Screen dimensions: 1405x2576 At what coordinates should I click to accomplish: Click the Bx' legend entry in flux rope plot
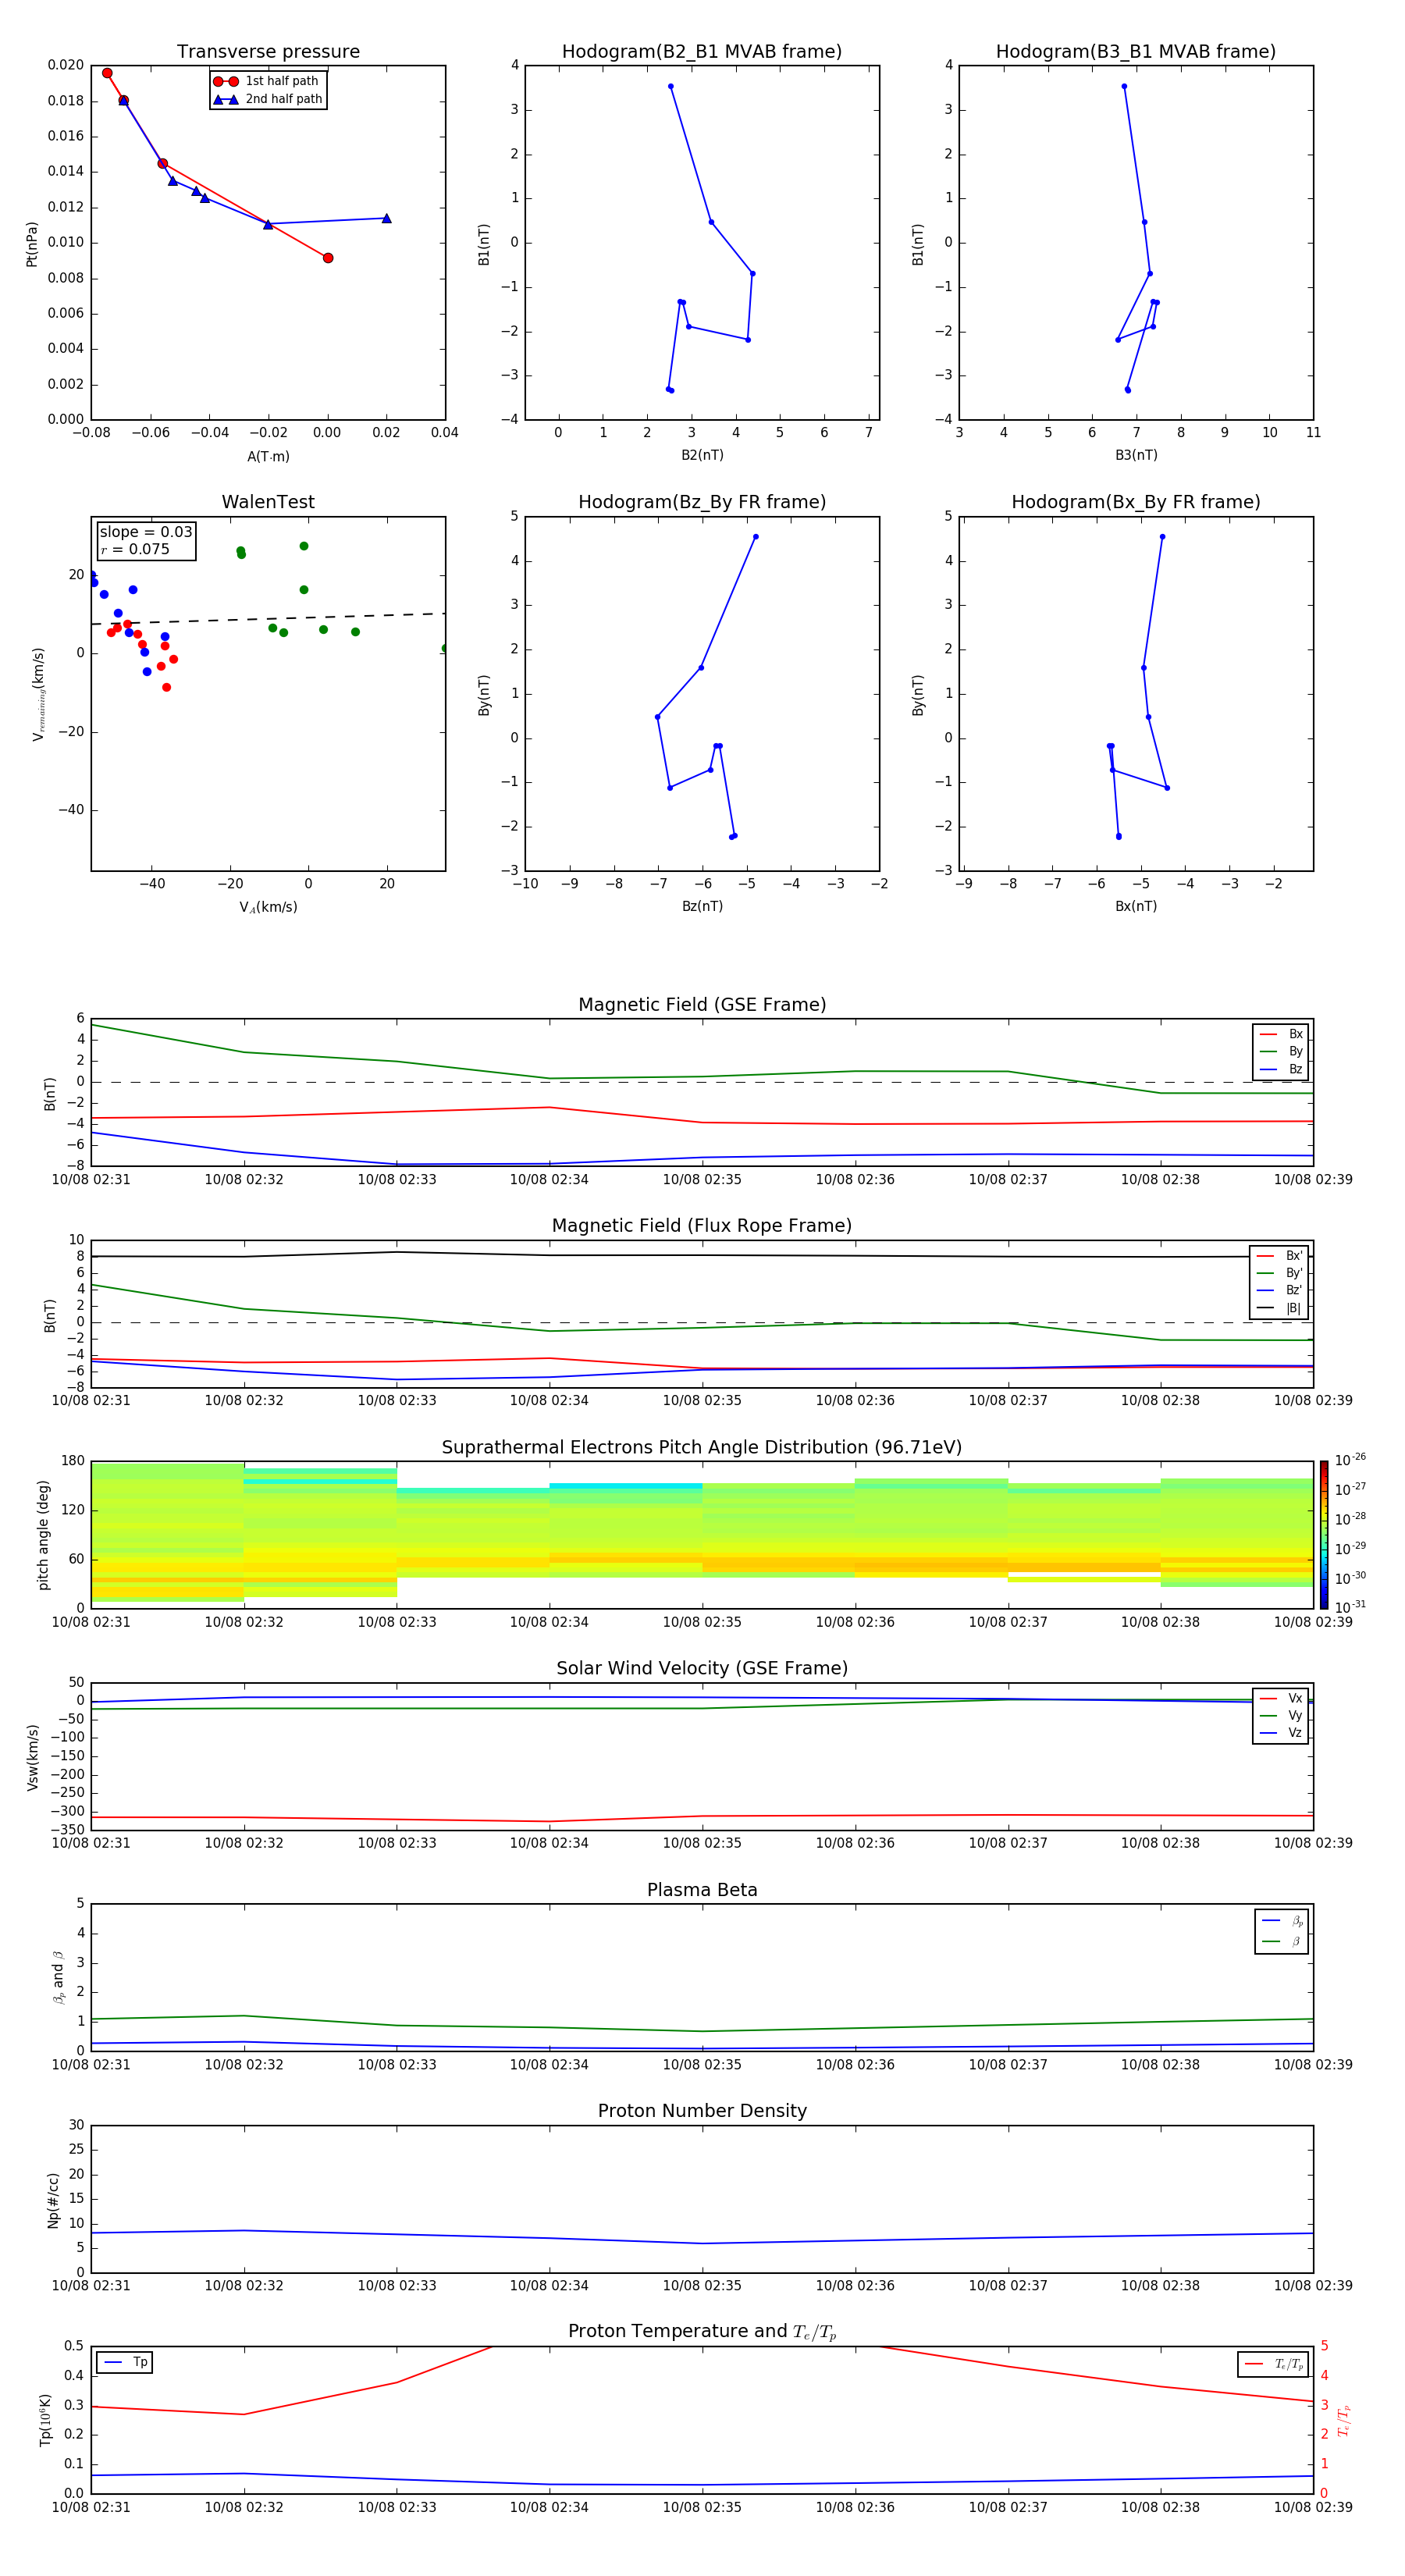[x=1279, y=1256]
